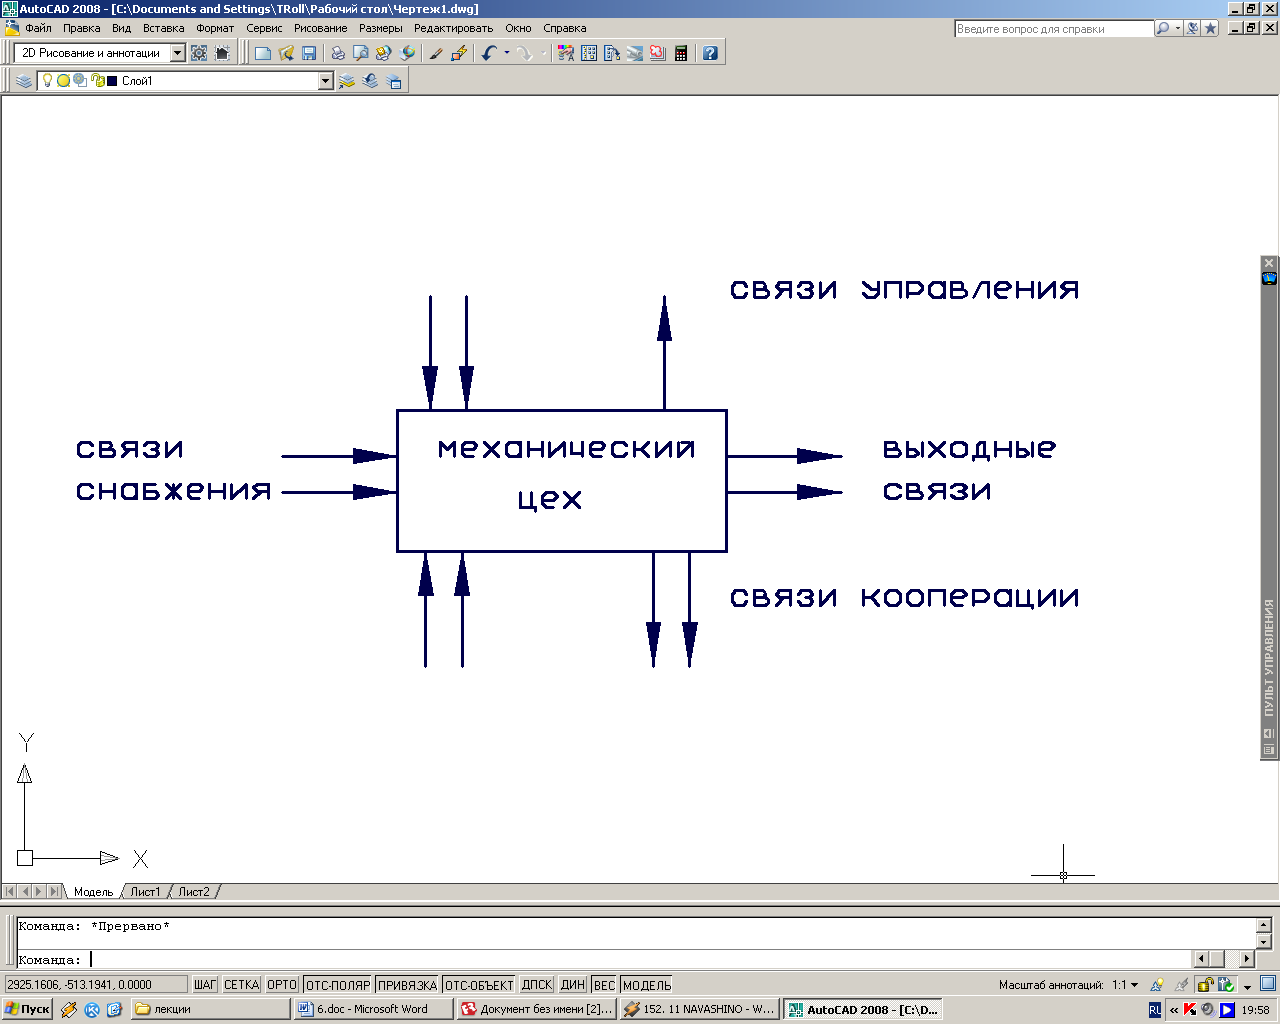Screen dimensions: 1280x1024
Task: Open Plot Preview icon
Action: coord(361,53)
